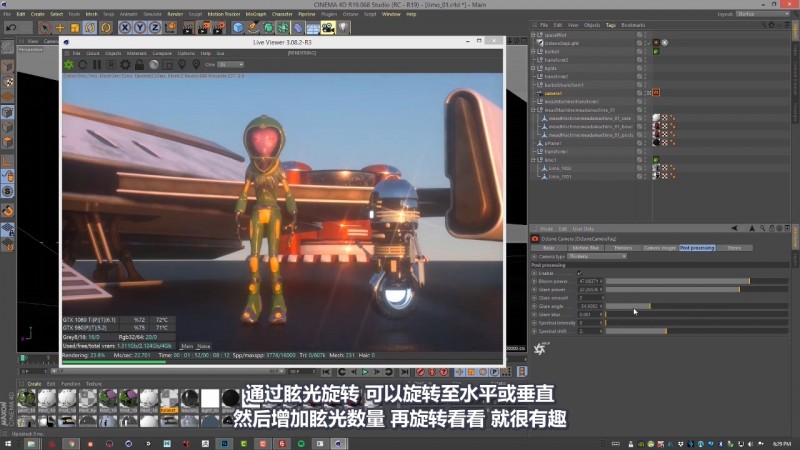
Task: Open the Compare menu in Live Viewer
Action: coord(162,53)
